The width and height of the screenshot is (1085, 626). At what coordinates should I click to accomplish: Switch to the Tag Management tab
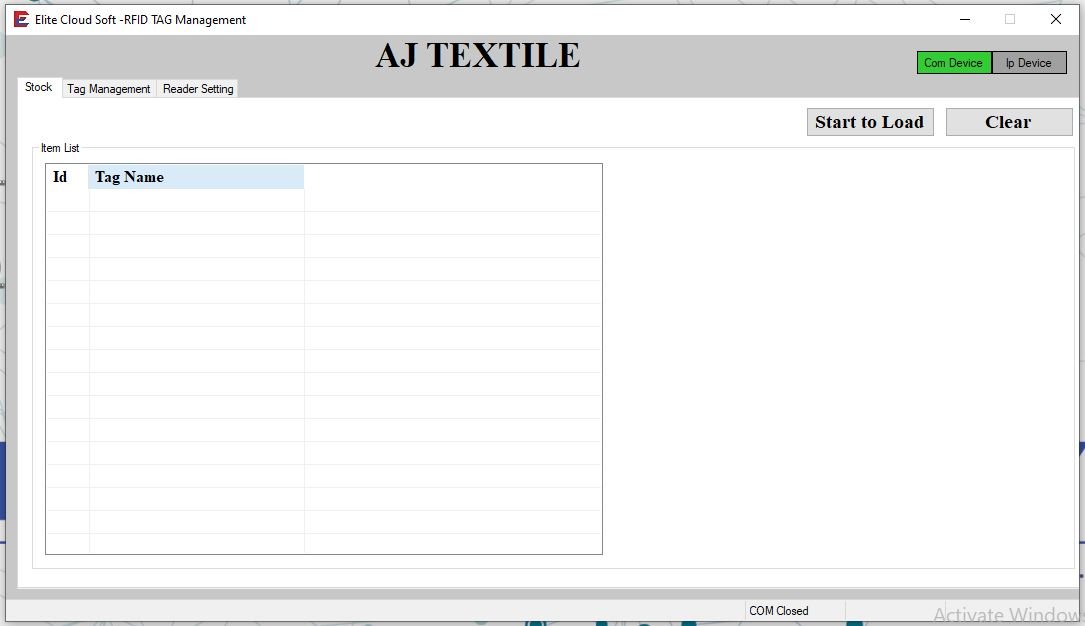[x=108, y=89]
